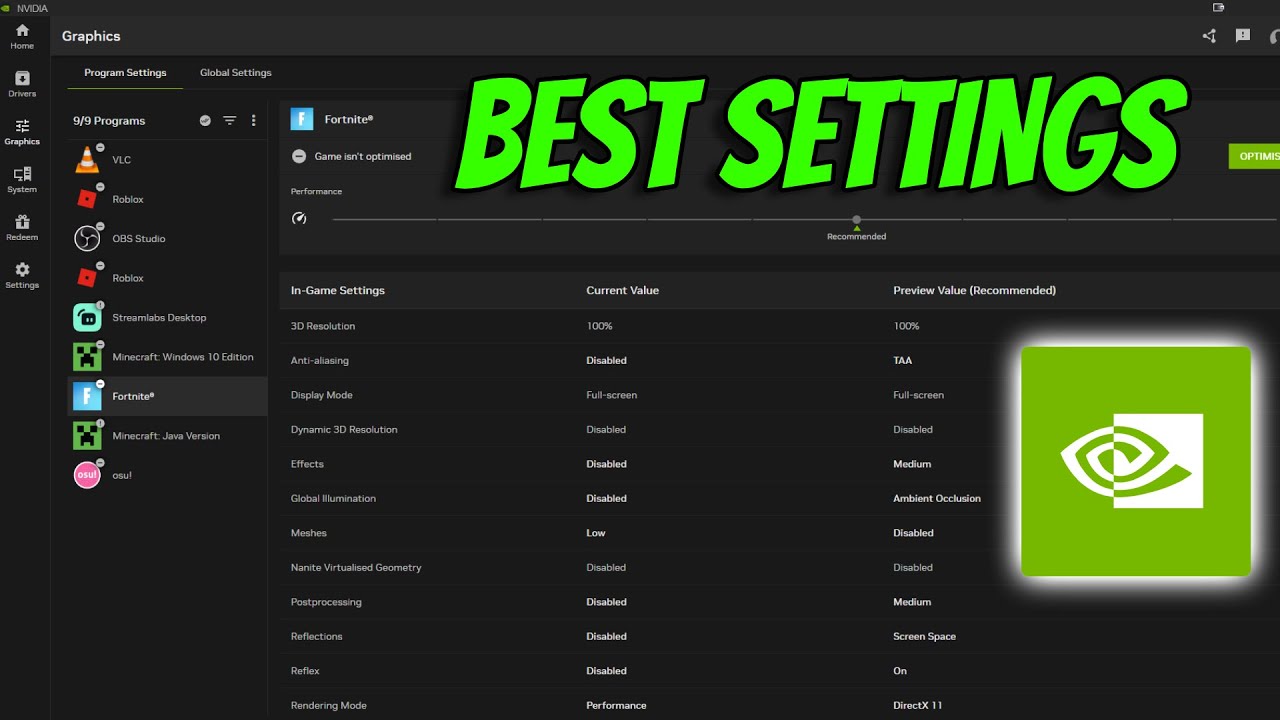Image resolution: width=1280 pixels, height=720 pixels.
Task: Go to the Drivers section
Action: point(22,84)
